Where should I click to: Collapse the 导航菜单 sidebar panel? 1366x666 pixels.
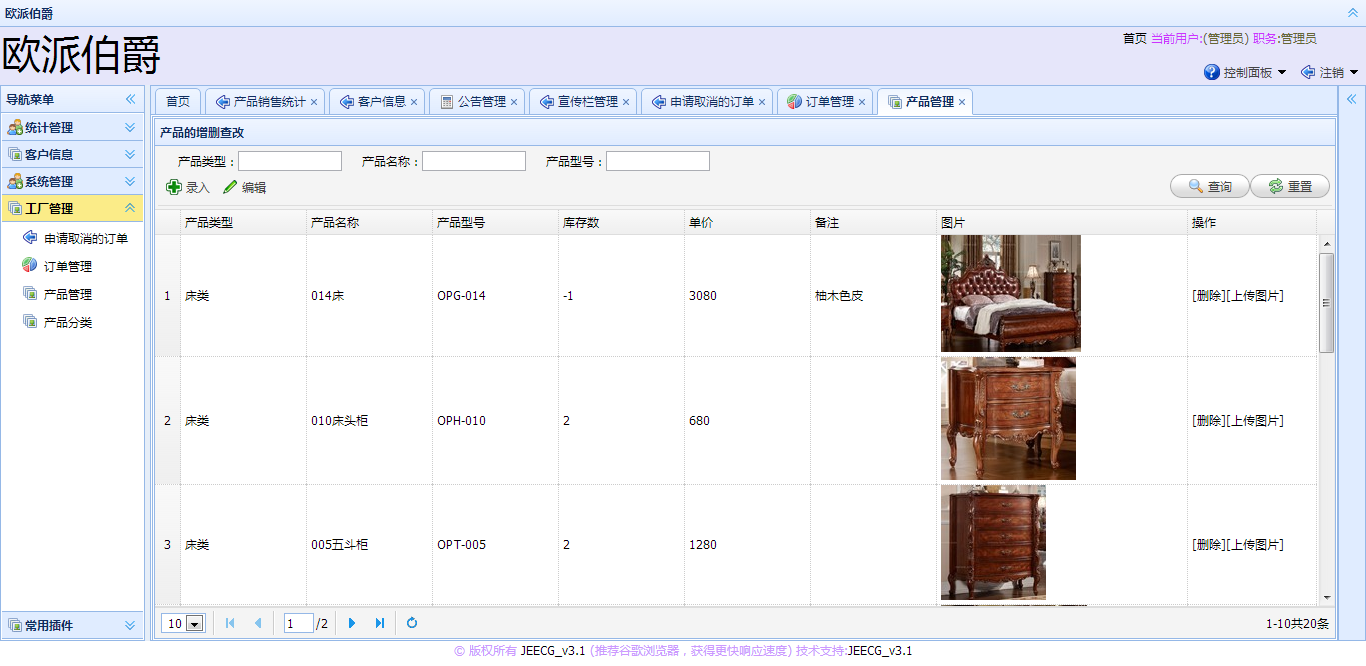click(x=130, y=99)
